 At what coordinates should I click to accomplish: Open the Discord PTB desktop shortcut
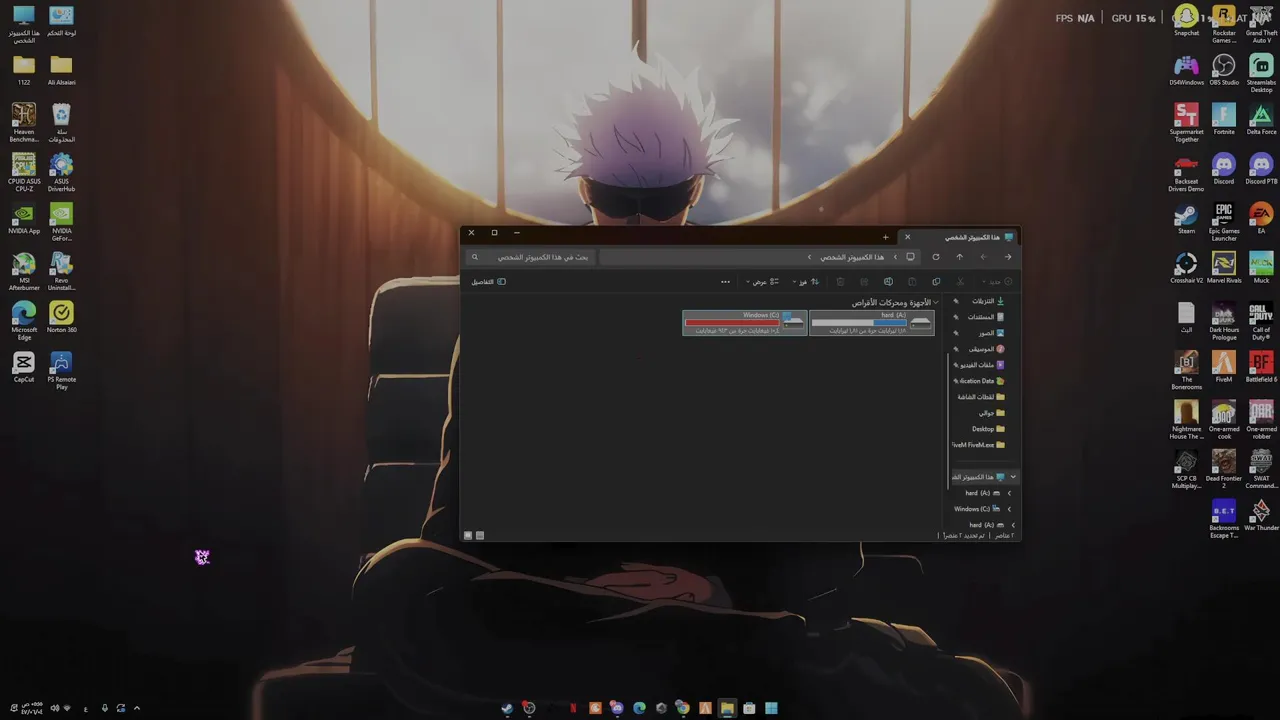(x=1261, y=169)
